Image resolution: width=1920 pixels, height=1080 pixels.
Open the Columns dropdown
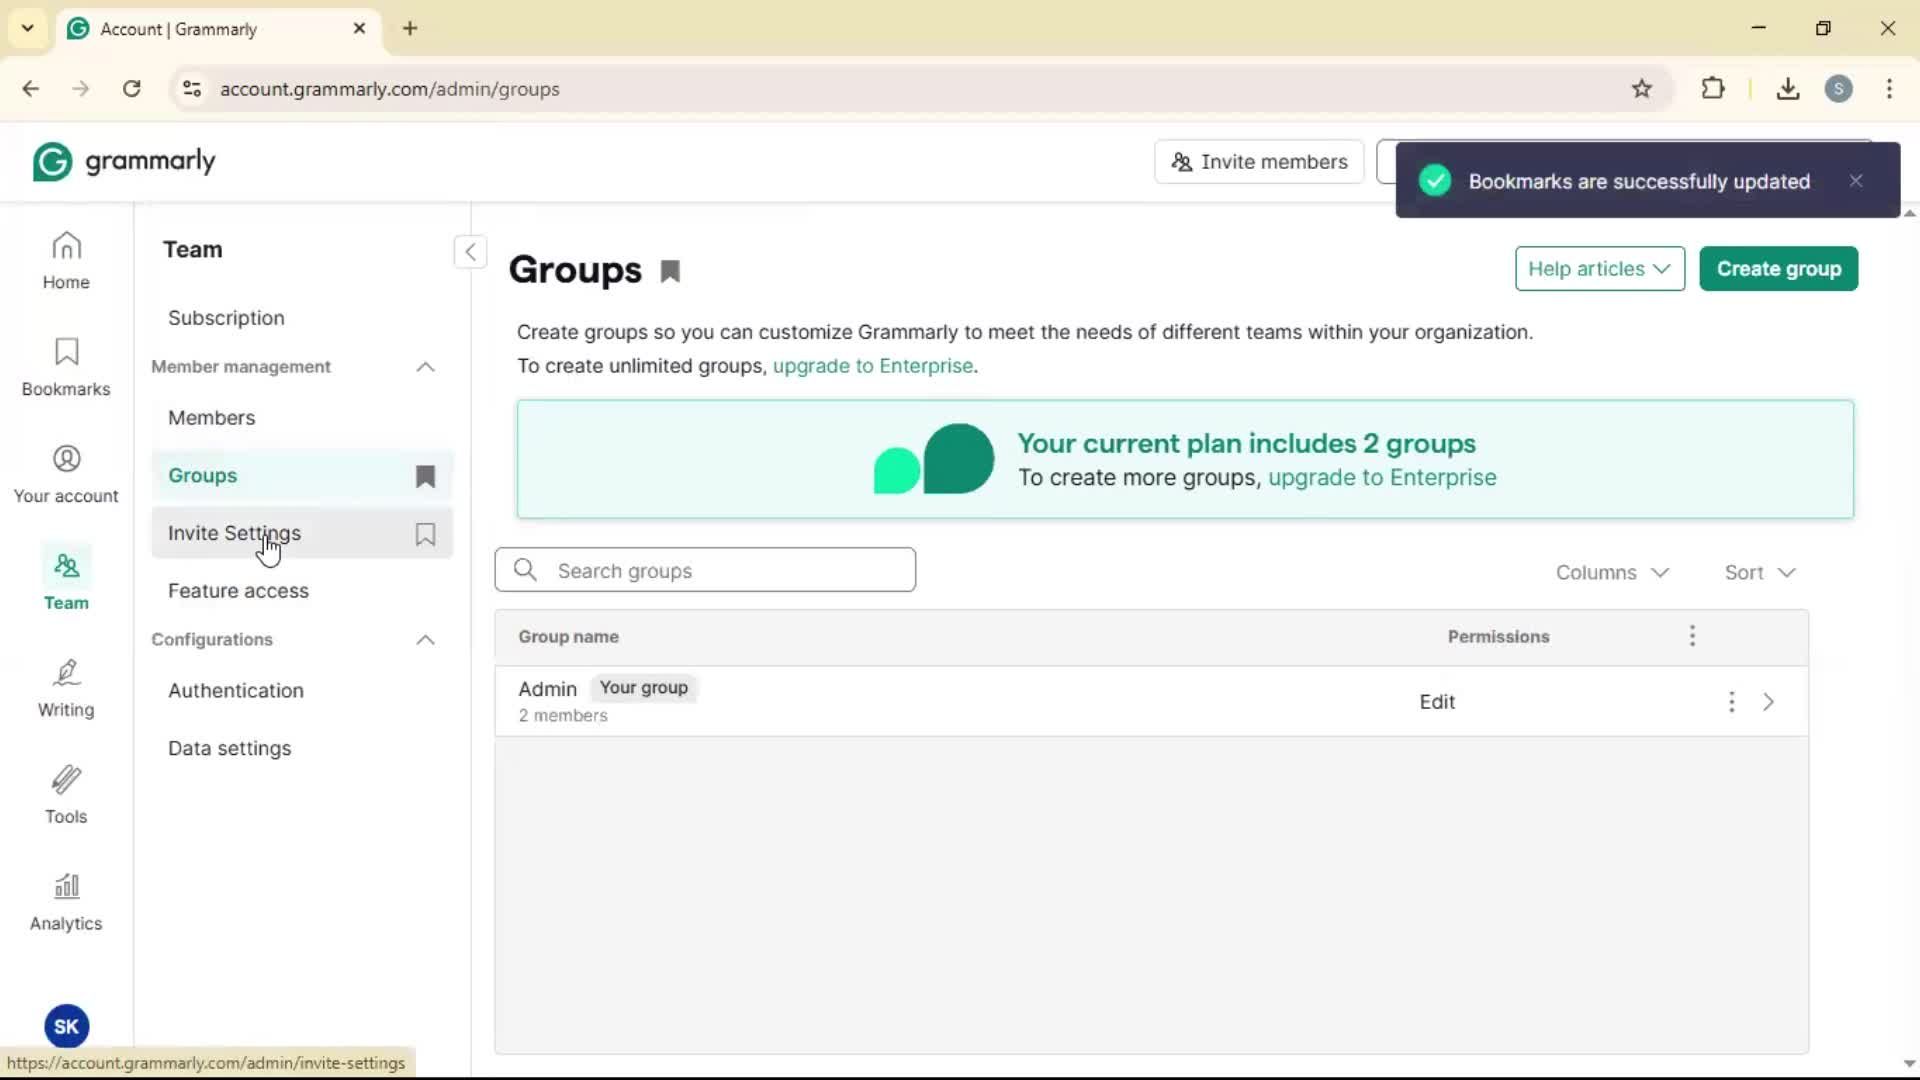(x=1612, y=572)
